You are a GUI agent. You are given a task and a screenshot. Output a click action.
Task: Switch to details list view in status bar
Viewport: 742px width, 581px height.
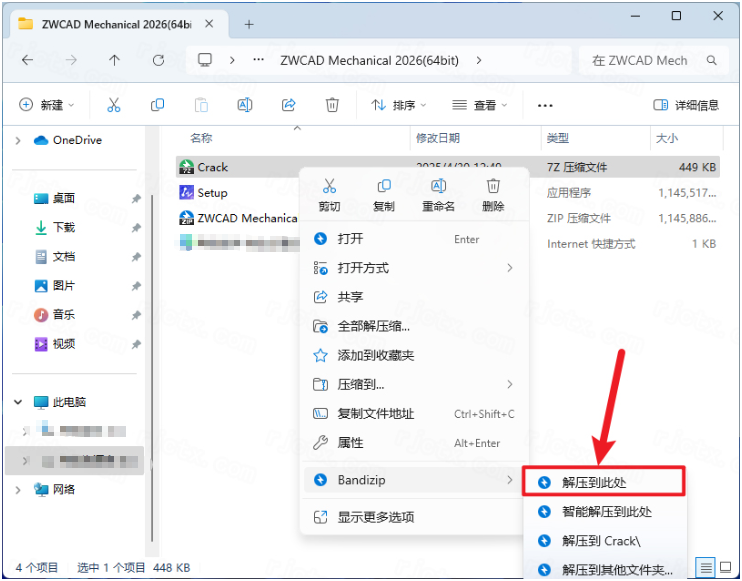tap(707, 568)
